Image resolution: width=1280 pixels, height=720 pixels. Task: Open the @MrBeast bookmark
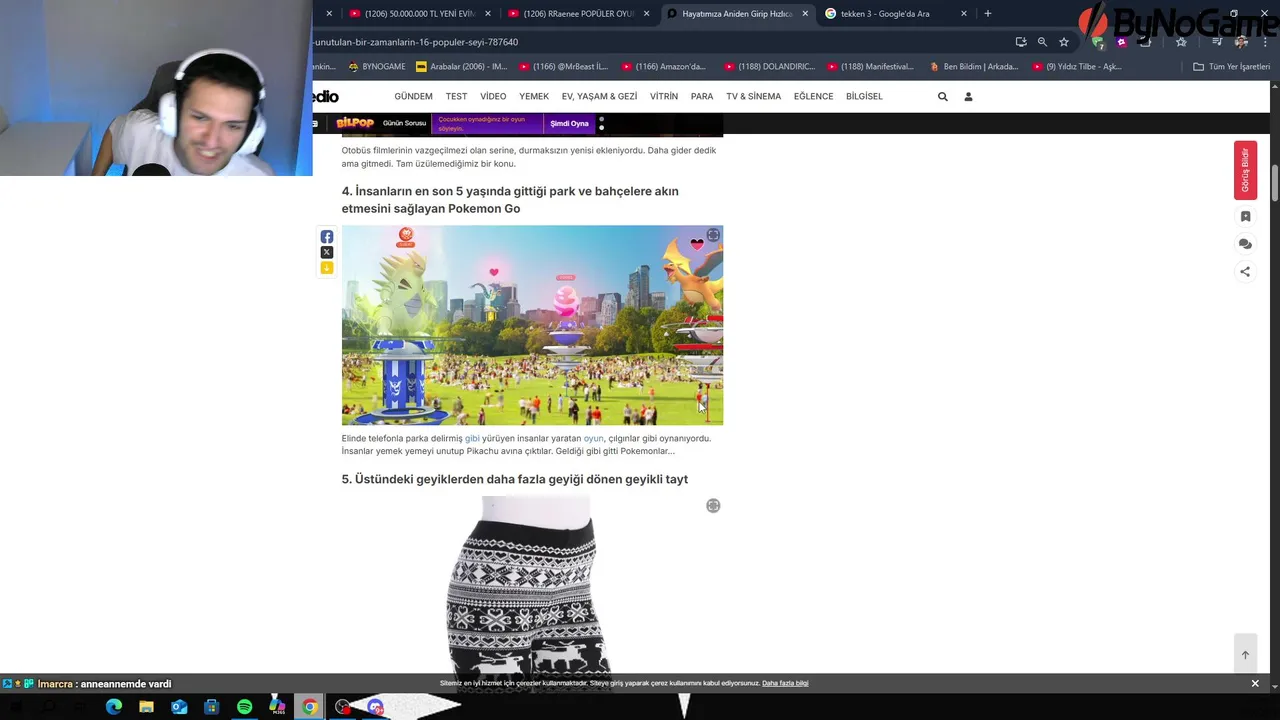[x=563, y=67]
